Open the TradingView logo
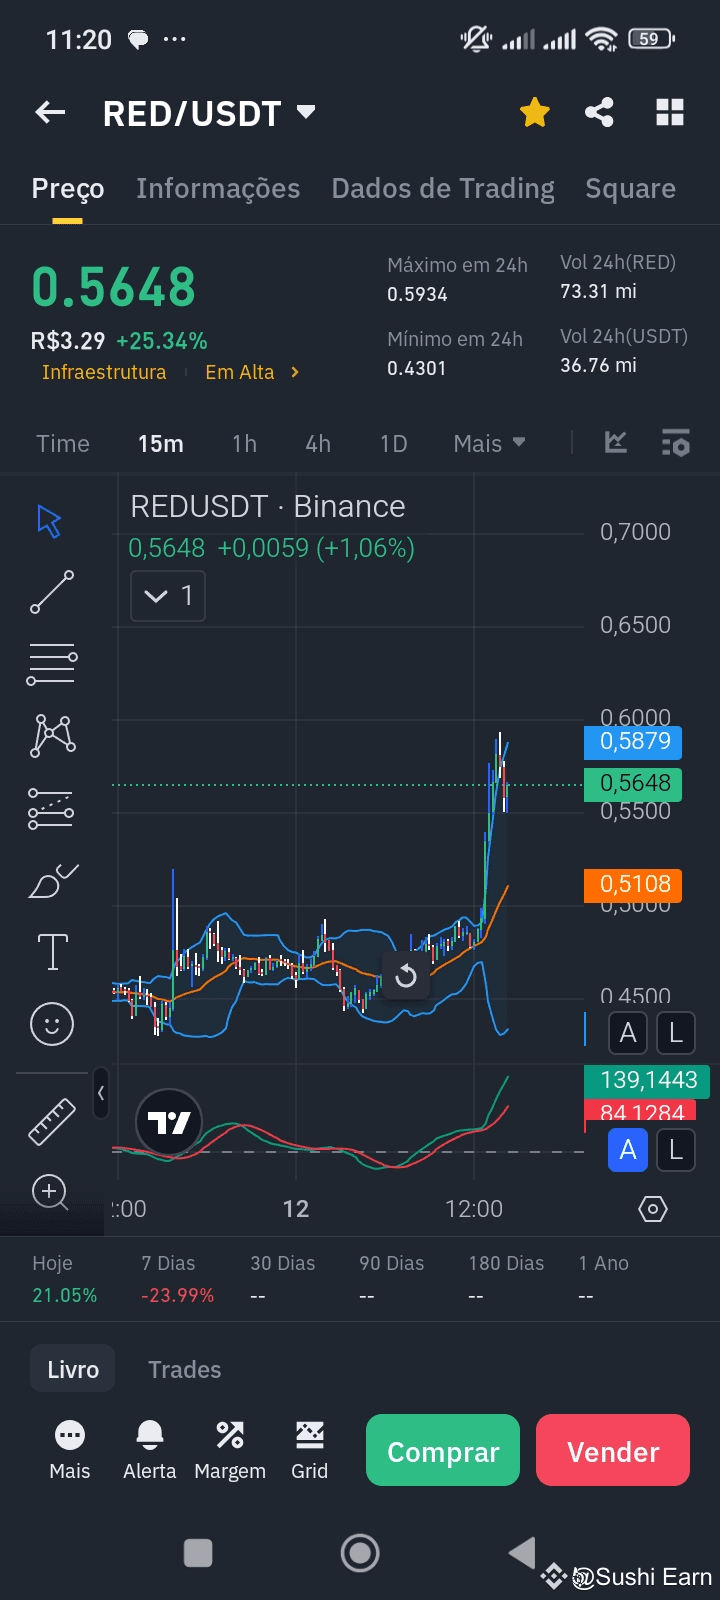 [x=169, y=1122]
